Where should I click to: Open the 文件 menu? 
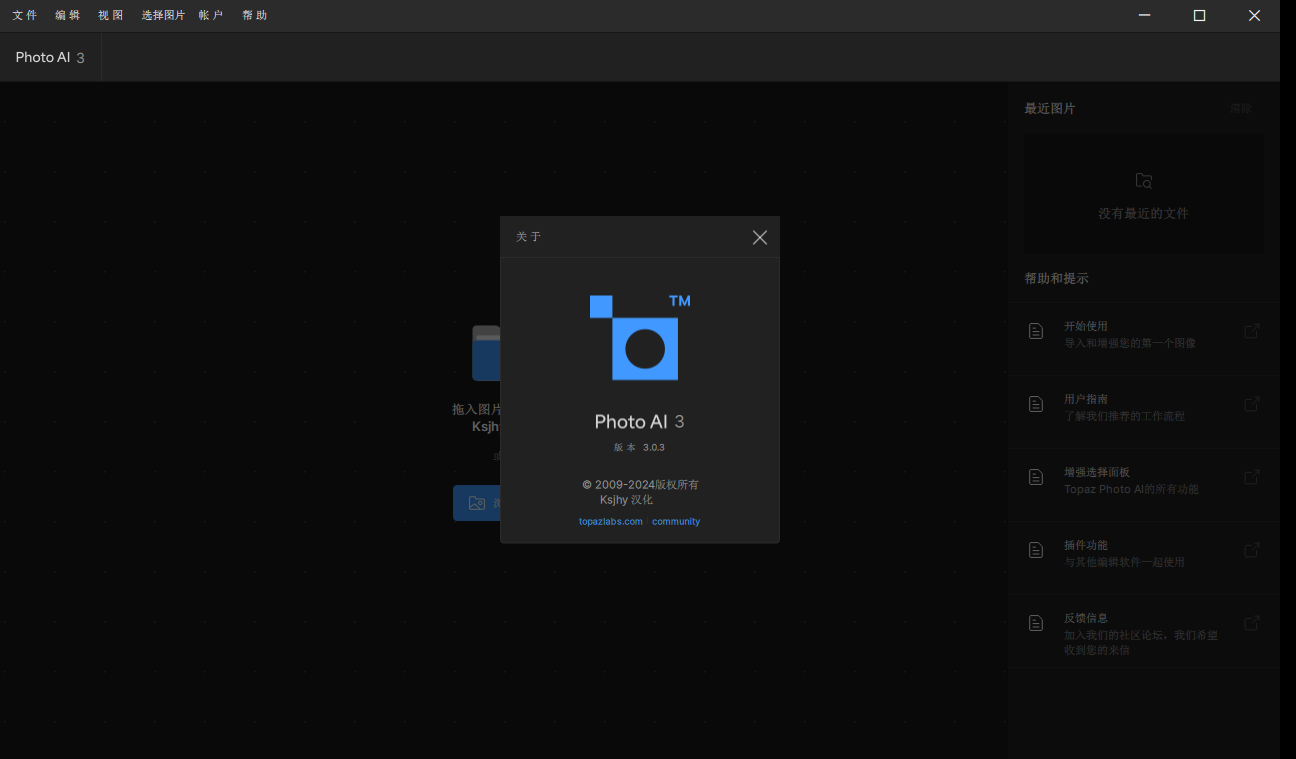pos(25,15)
